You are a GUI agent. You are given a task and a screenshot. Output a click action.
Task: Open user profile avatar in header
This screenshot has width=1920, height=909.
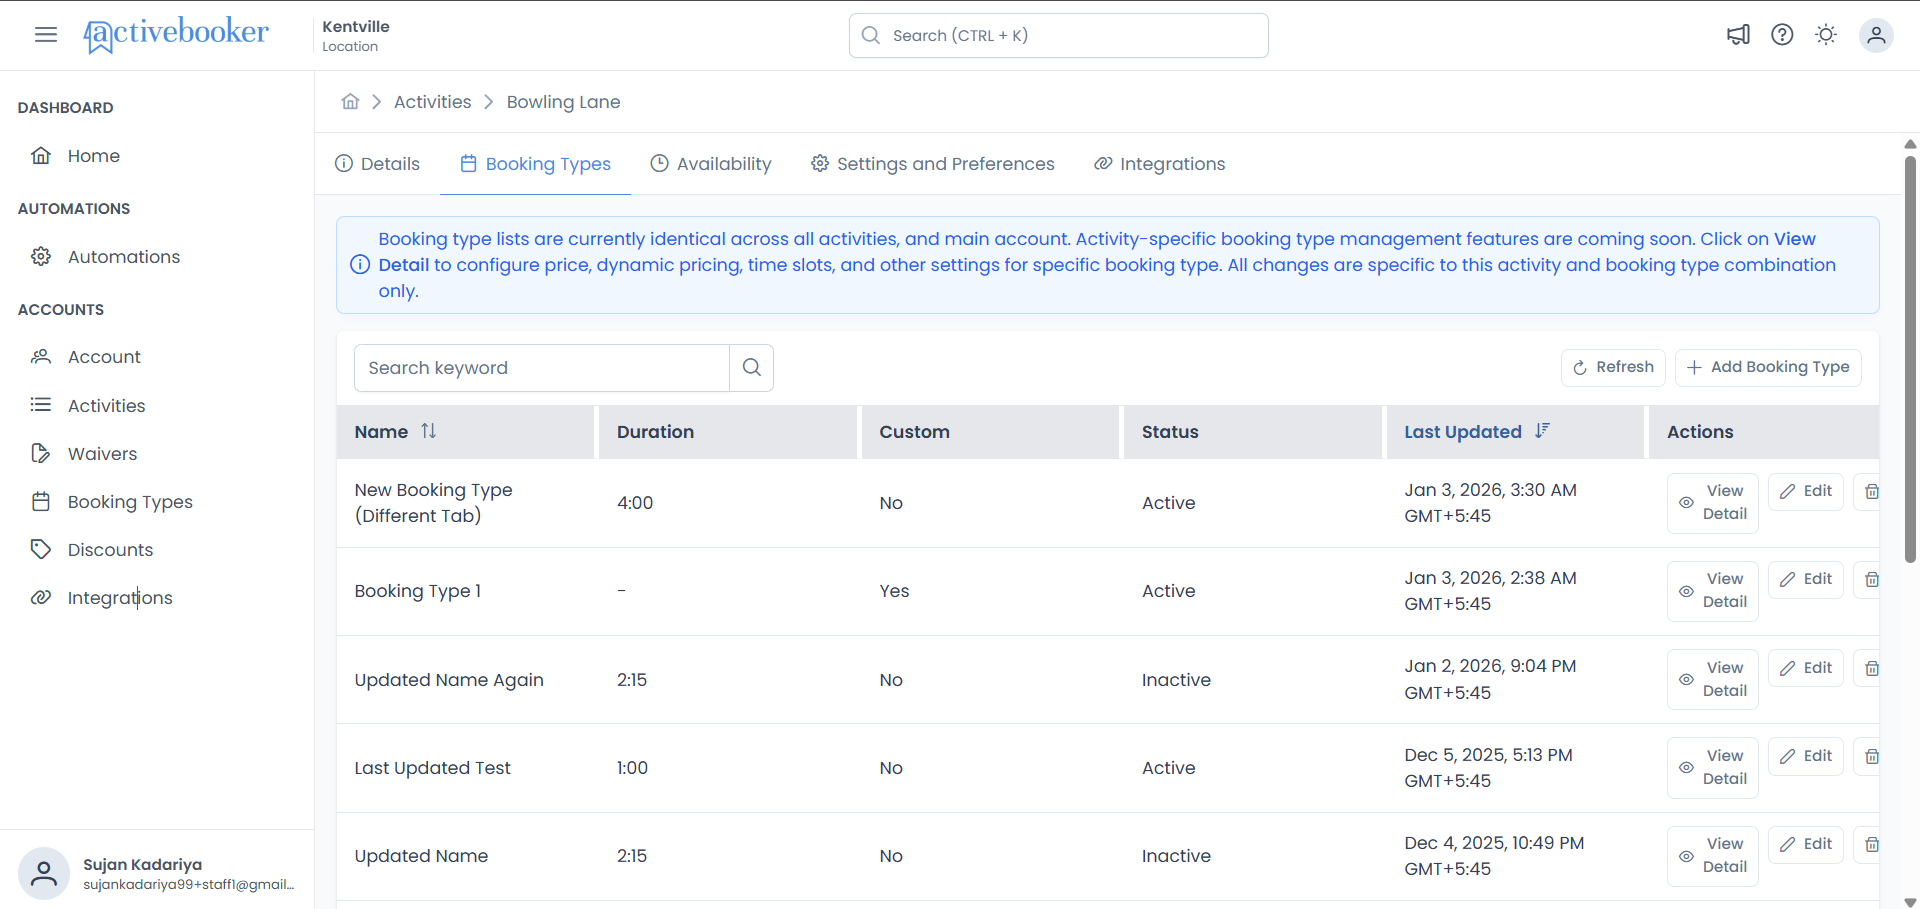pyautogui.click(x=1876, y=35)
